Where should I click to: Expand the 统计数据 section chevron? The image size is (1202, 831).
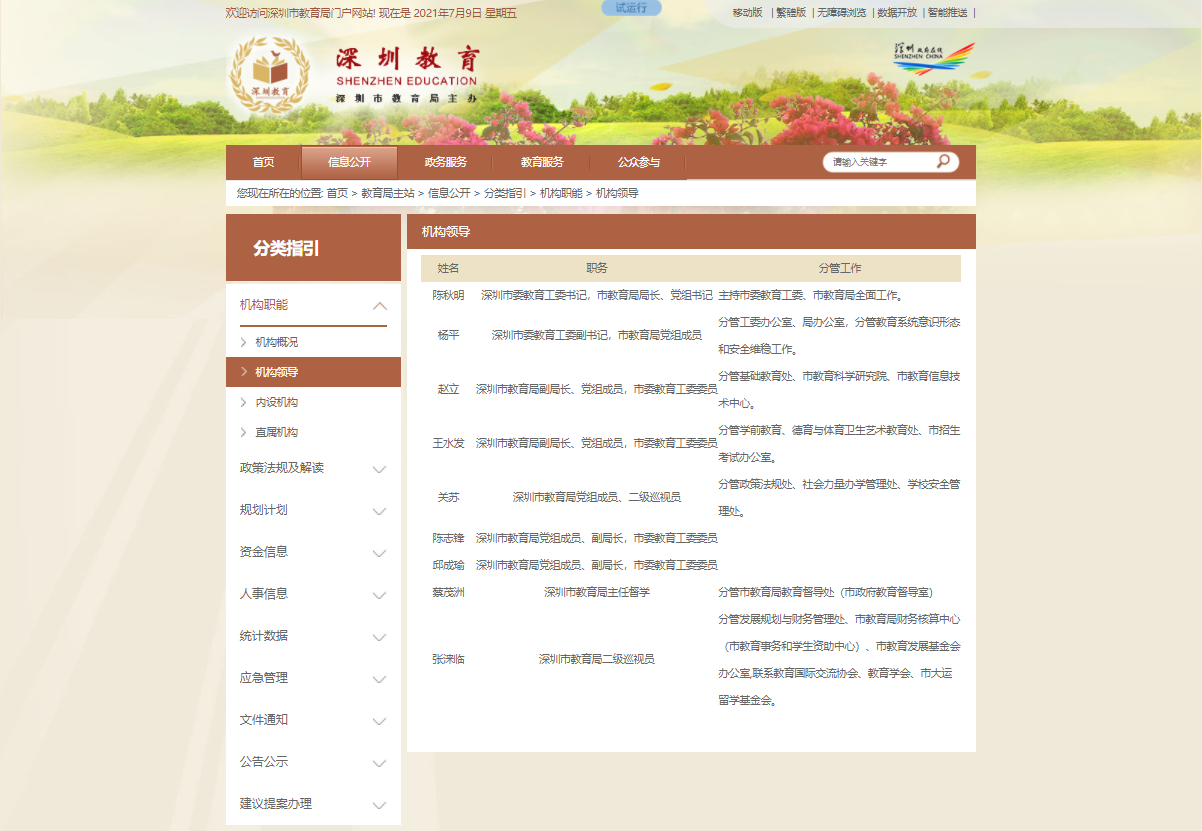[x=379, y=638]
